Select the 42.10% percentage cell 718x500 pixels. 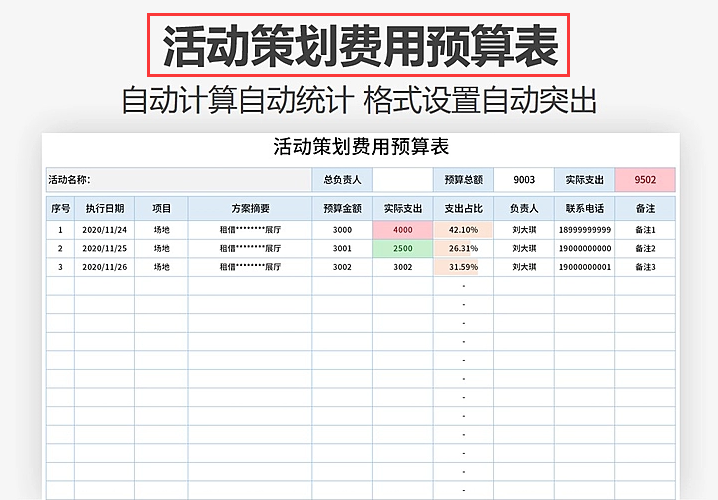463,230
